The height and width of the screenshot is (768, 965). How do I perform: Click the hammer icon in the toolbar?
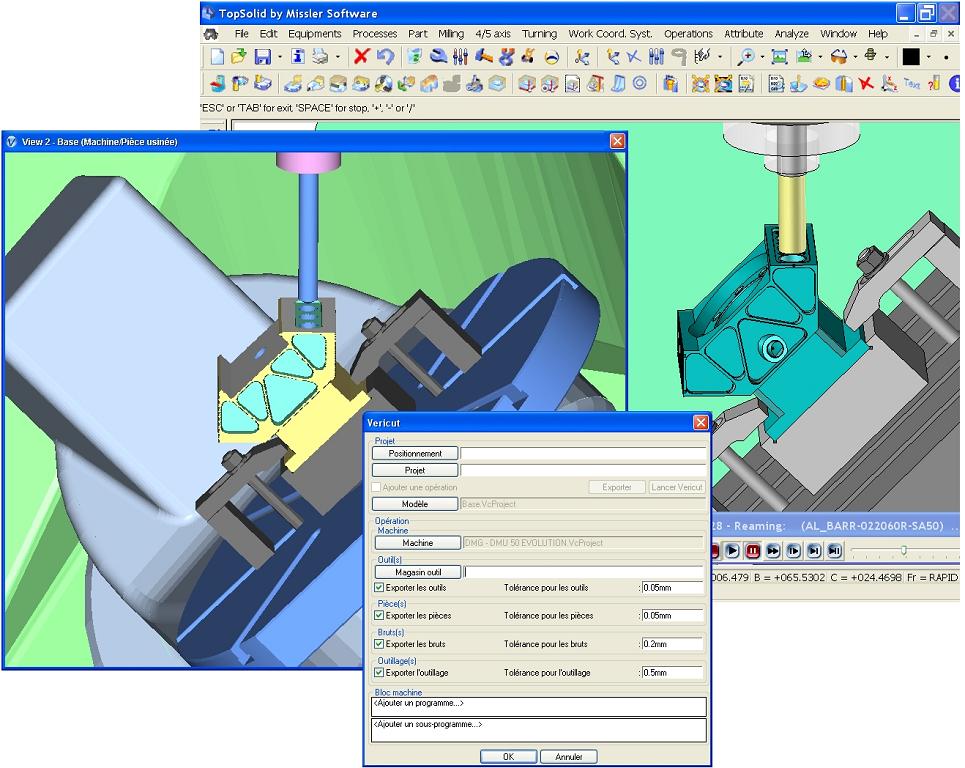pos(483,57)
